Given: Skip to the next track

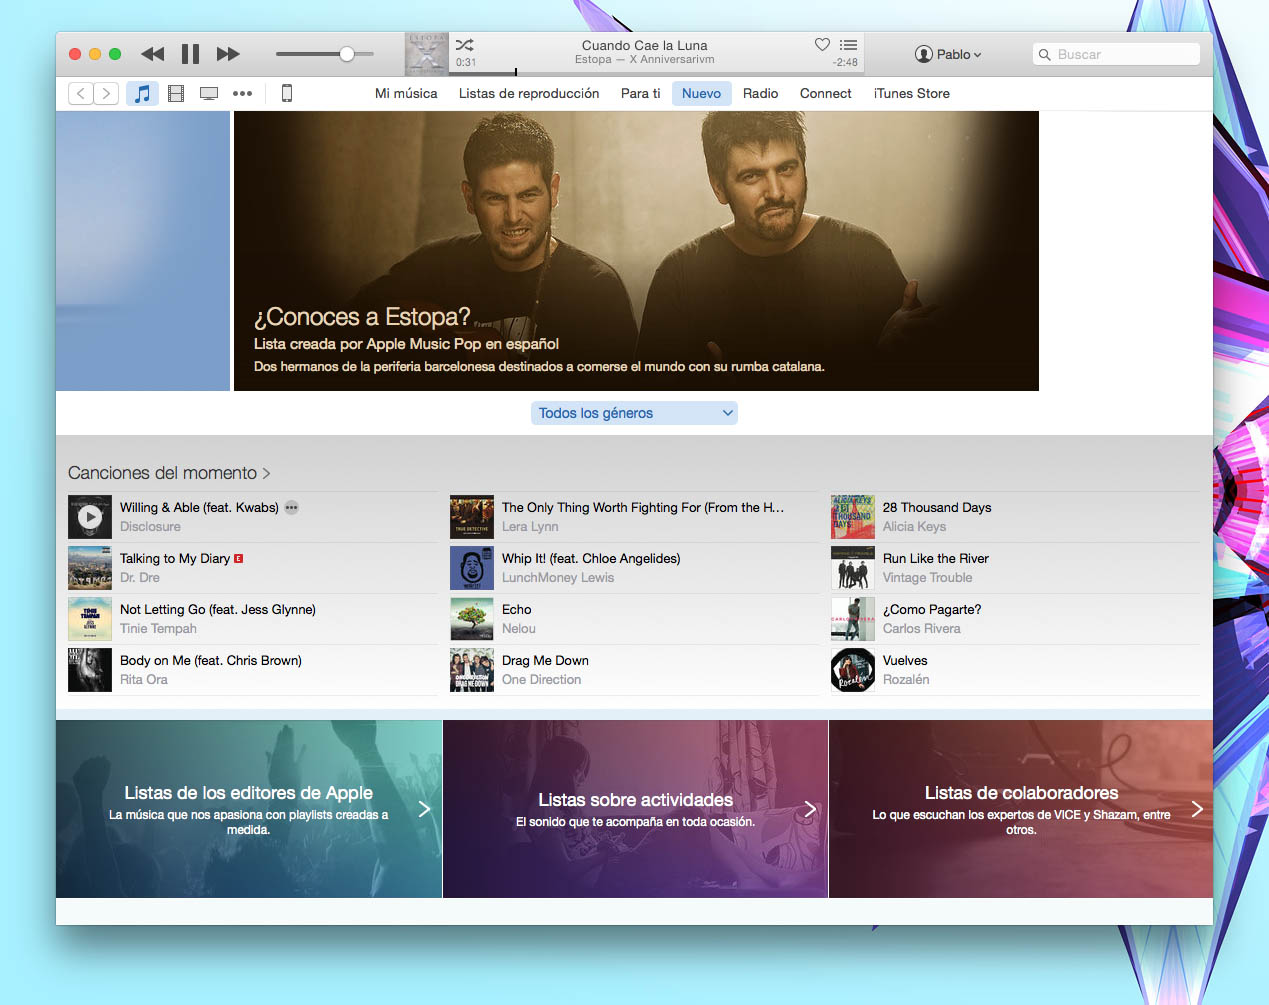Looking at the screenshot, I should pos(228,54).
